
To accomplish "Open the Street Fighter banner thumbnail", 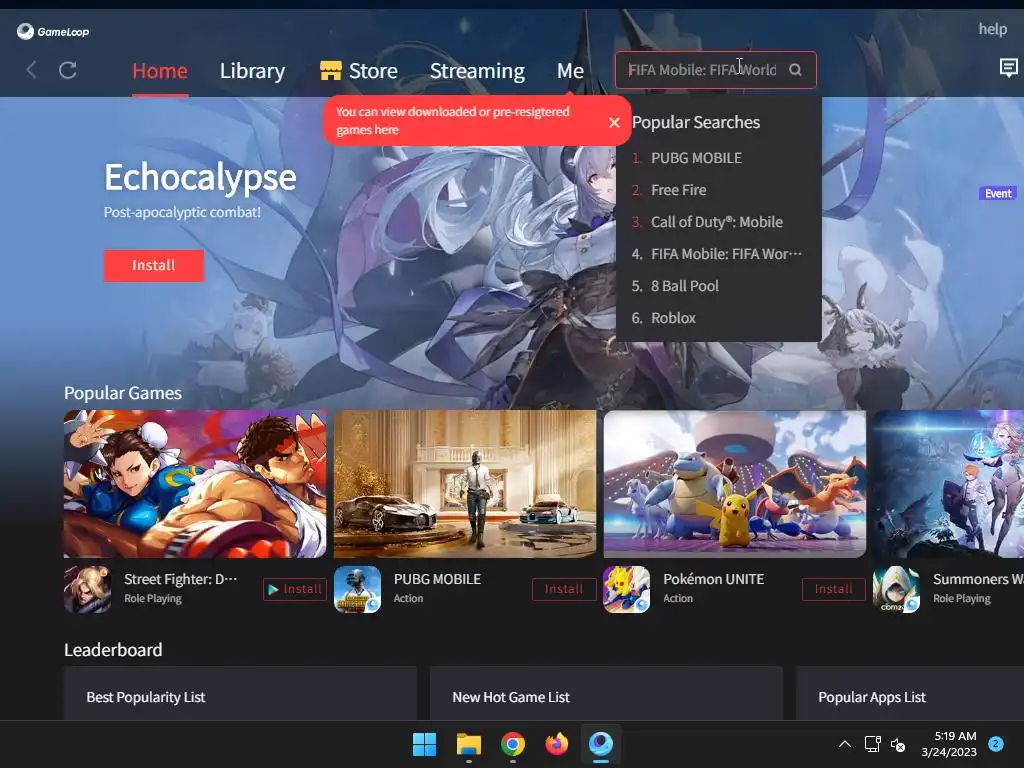I will 195,484.
